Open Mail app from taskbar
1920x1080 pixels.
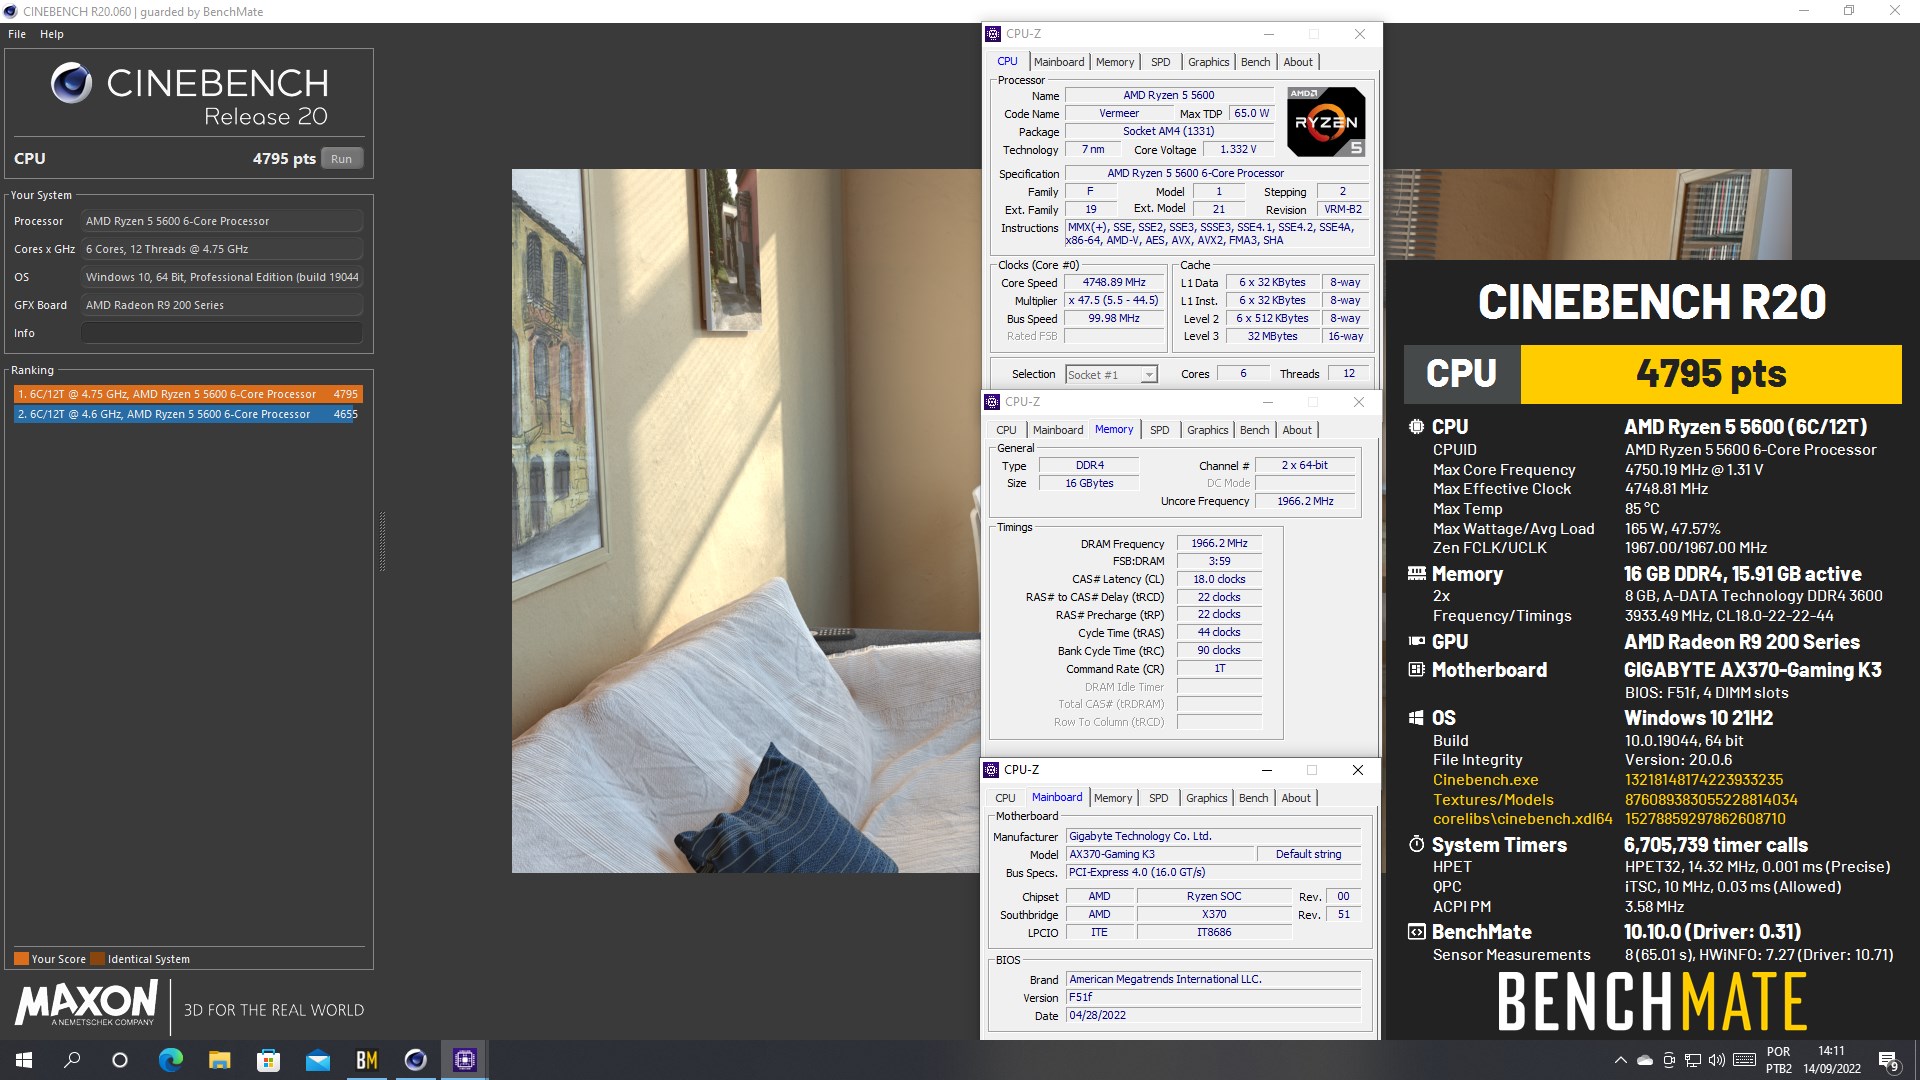(x=318, y=1060)
